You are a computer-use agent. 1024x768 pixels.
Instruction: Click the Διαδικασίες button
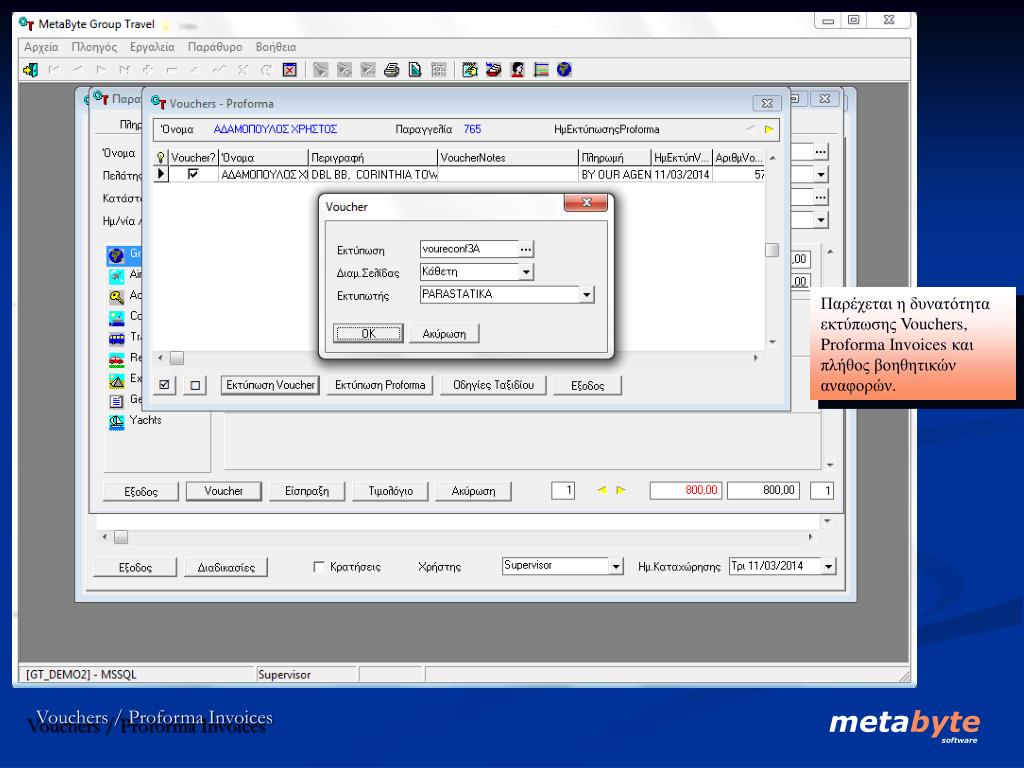(x=226, y=567)
